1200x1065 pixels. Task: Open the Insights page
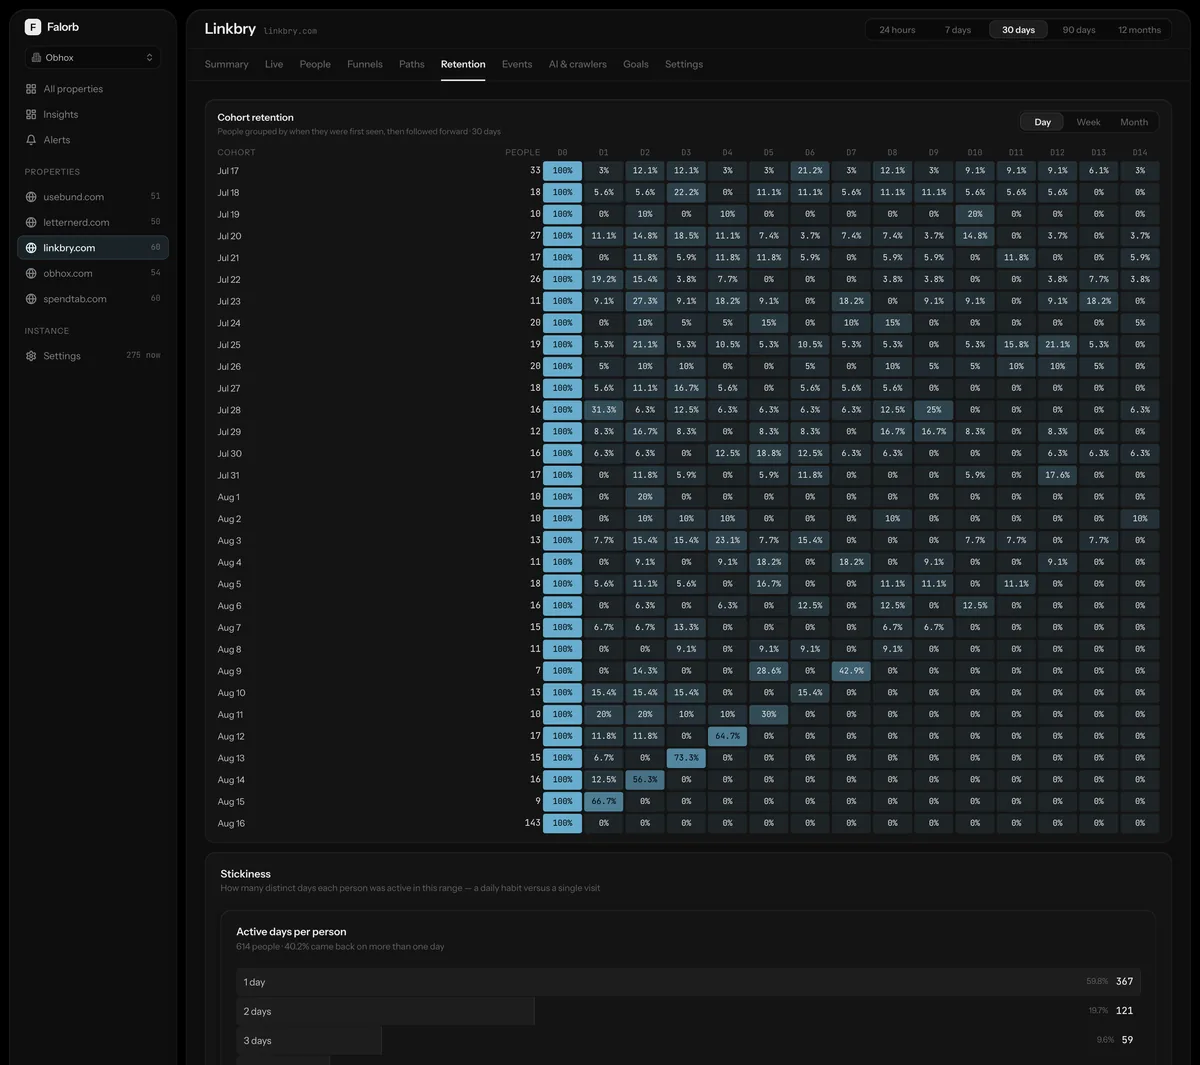click(93, 115)
